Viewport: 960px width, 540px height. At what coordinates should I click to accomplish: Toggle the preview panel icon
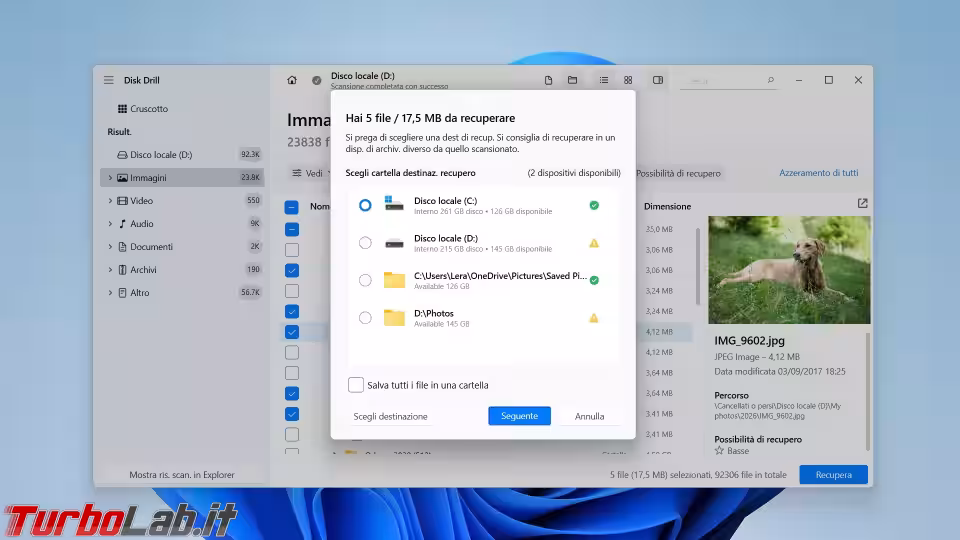(x=658, y=80)
